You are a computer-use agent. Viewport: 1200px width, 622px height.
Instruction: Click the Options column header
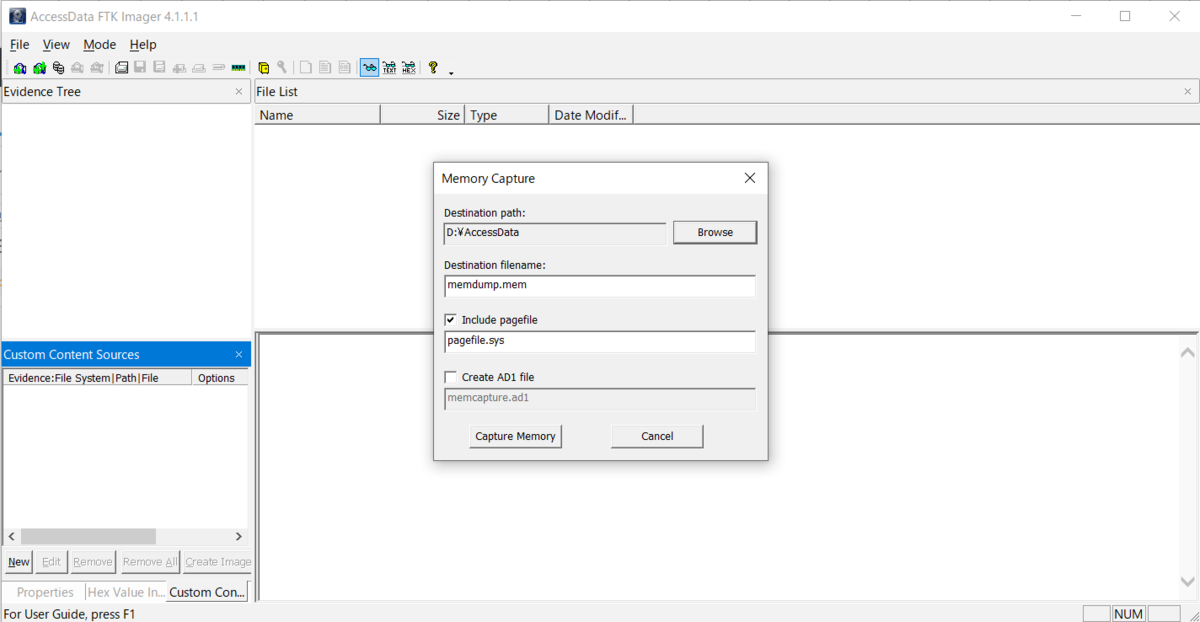219,378
